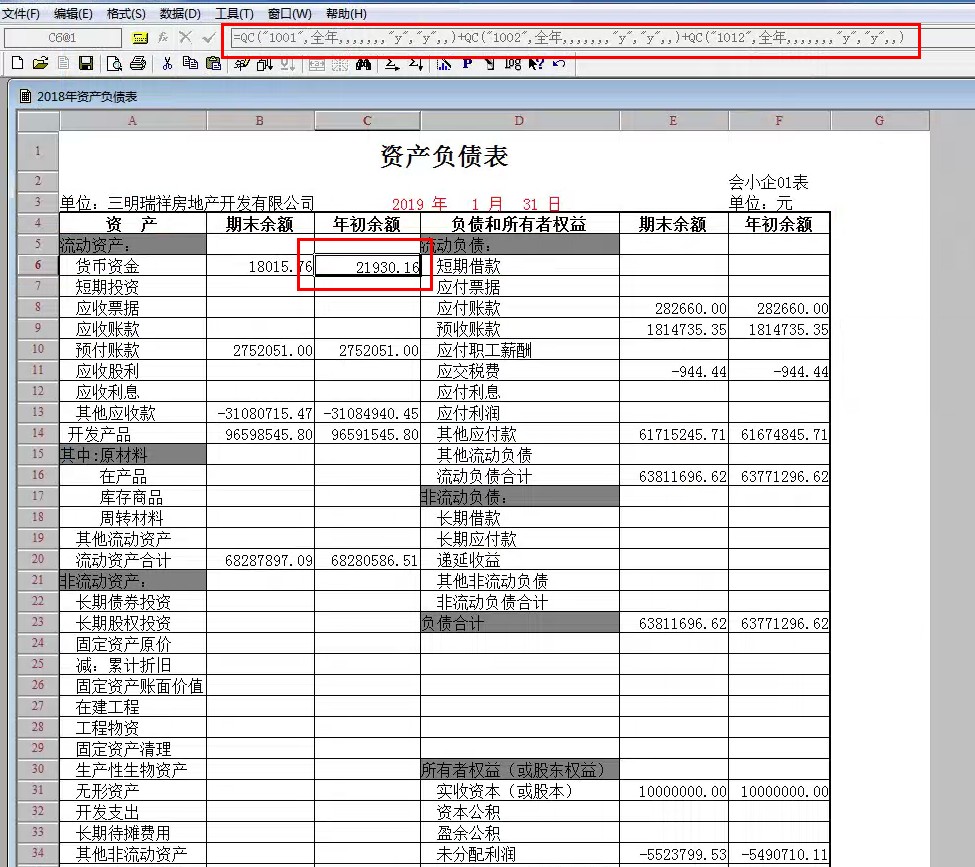Click the checkmark confirm formula icon
975x867 pixels.
[208, 37]
